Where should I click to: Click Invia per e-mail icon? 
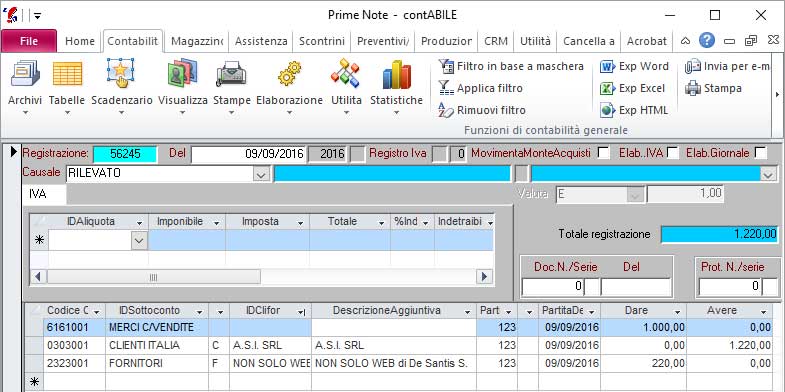coord(693,66)
